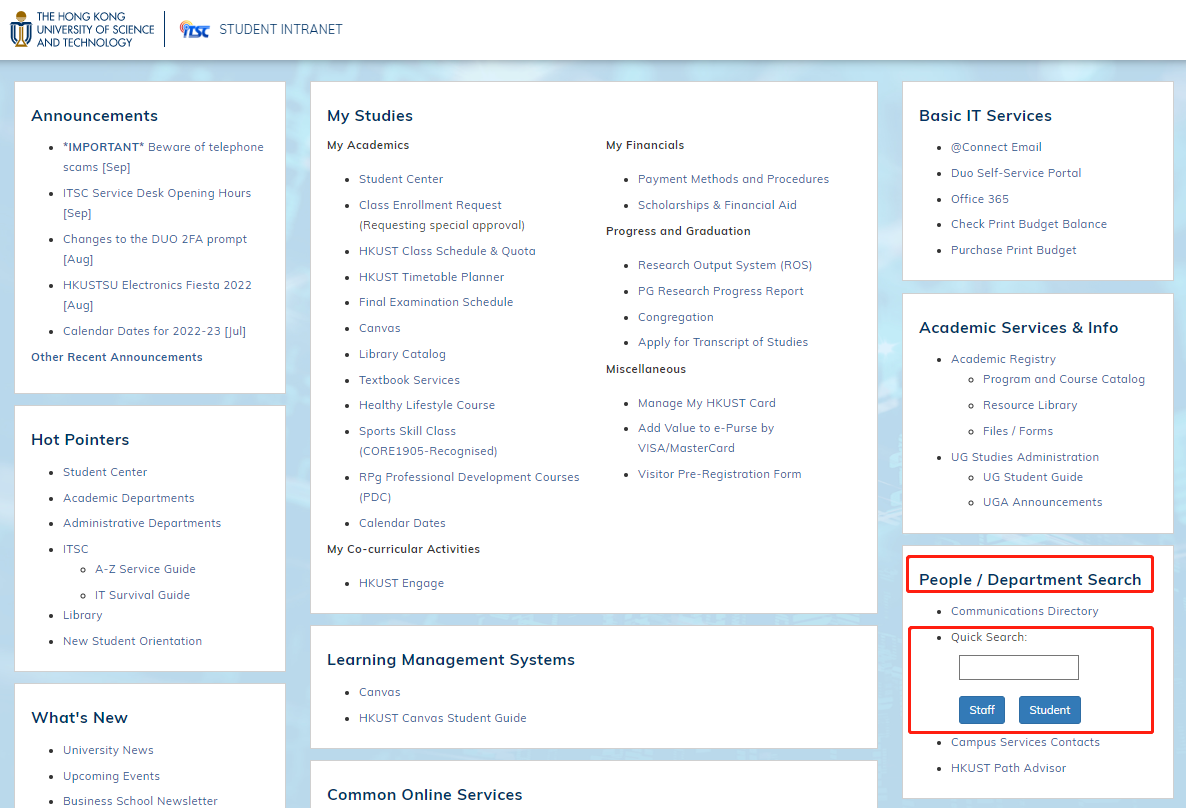Image resolution: width=1186 pixels, height=808 pixels.
Task: Open HKUST Path Advisor
Action: point(1008,768)
